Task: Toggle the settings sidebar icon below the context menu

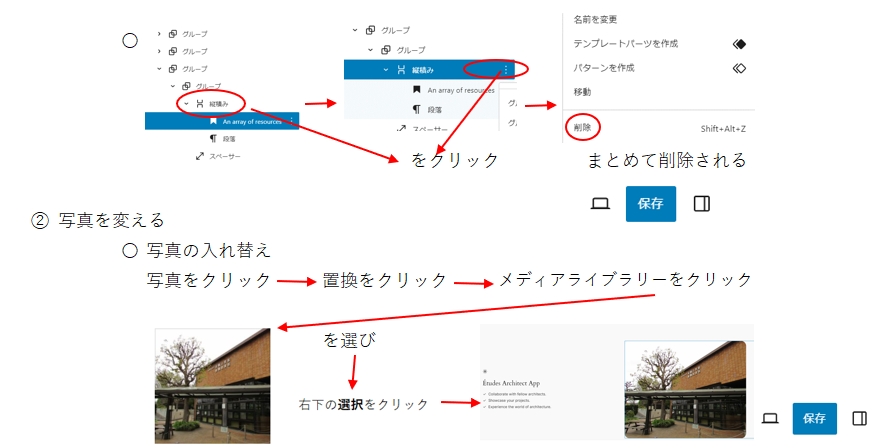Action: point(702,203)
